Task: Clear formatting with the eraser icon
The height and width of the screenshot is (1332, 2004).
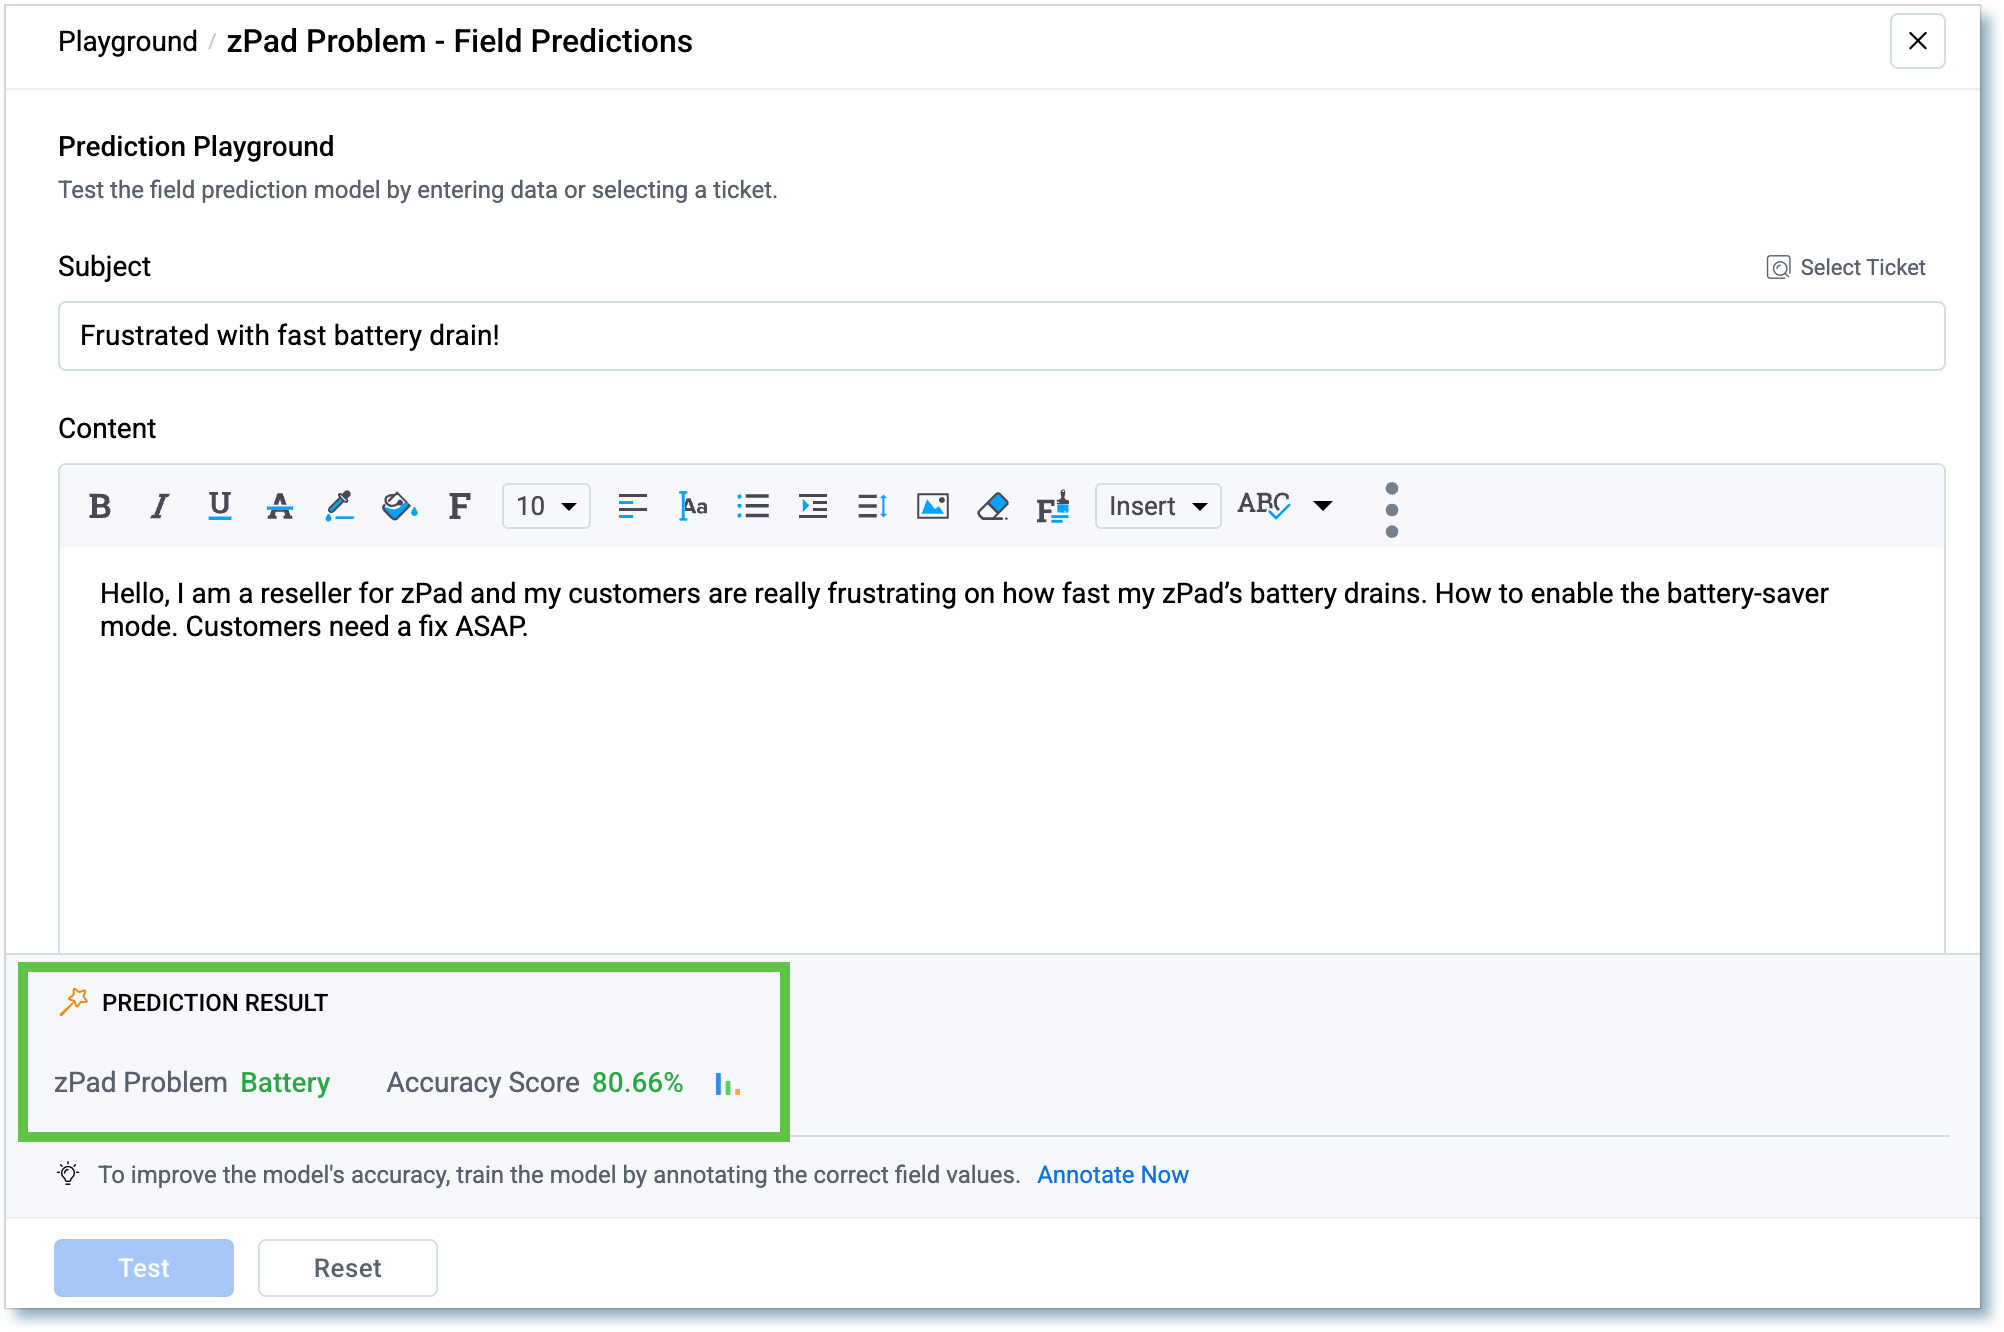Action: click(993, 506)
